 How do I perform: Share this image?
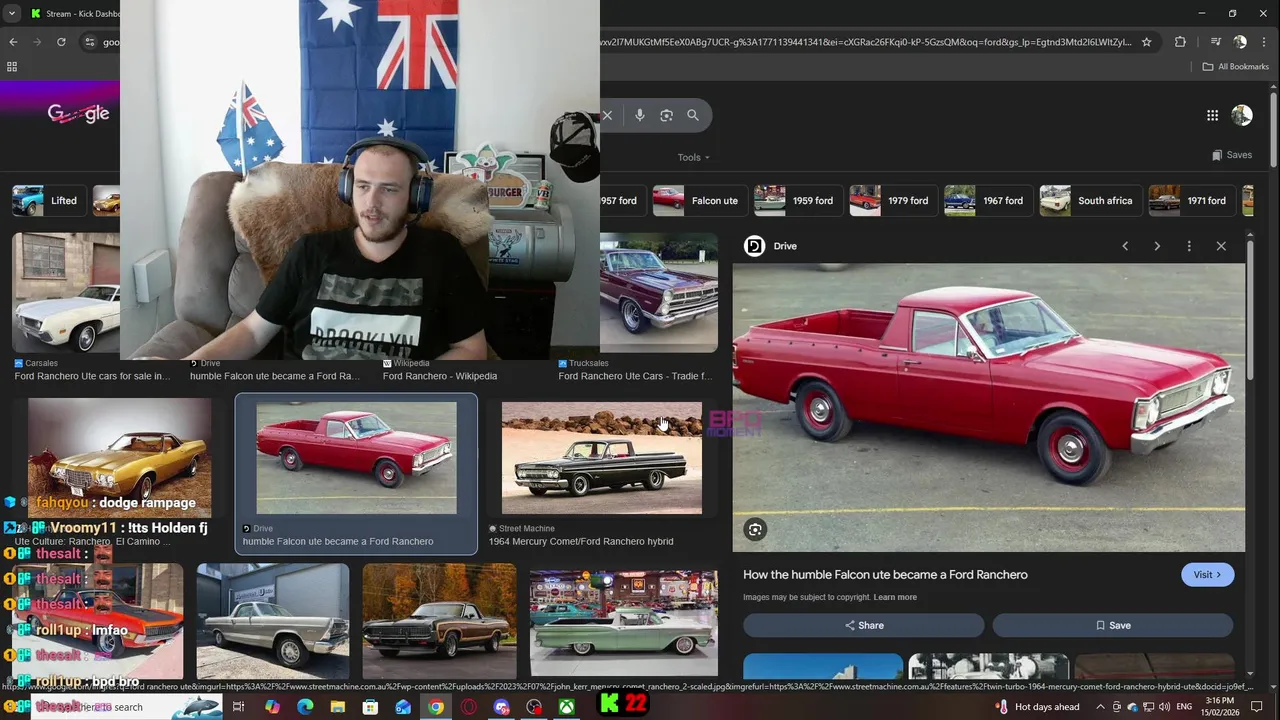click(x=864, y=625)
